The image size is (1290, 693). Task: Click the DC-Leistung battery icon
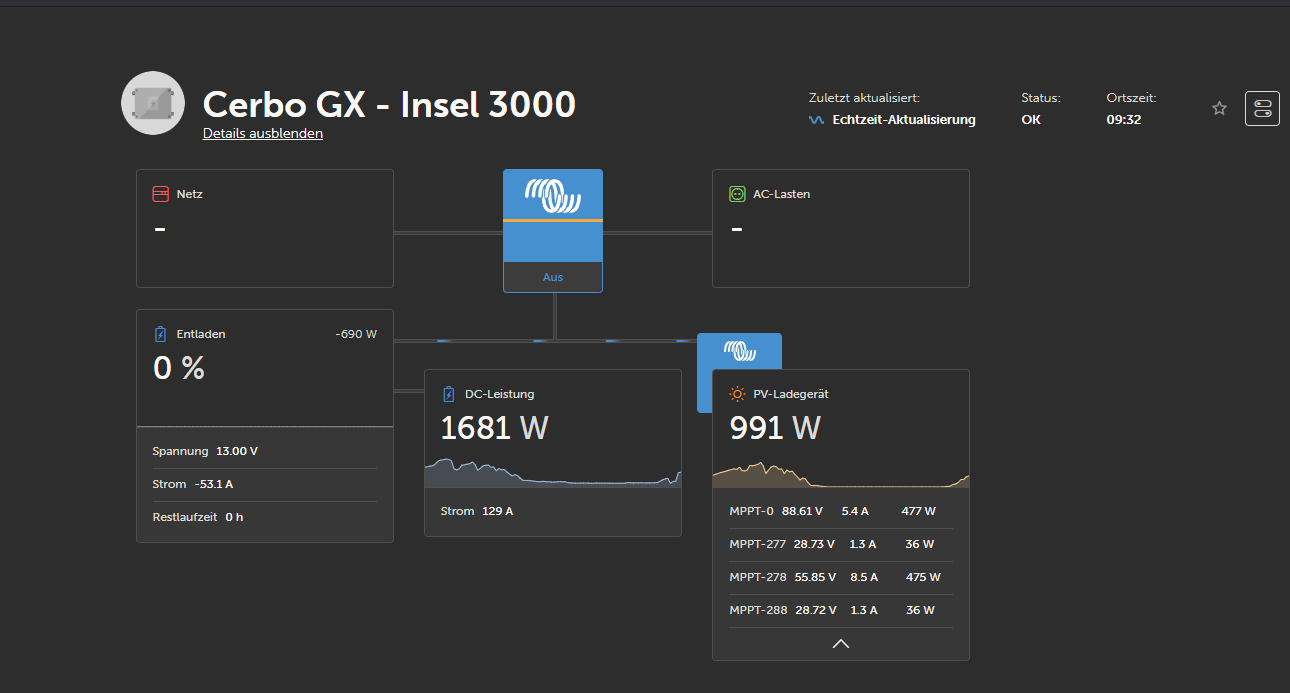[448, 394]
